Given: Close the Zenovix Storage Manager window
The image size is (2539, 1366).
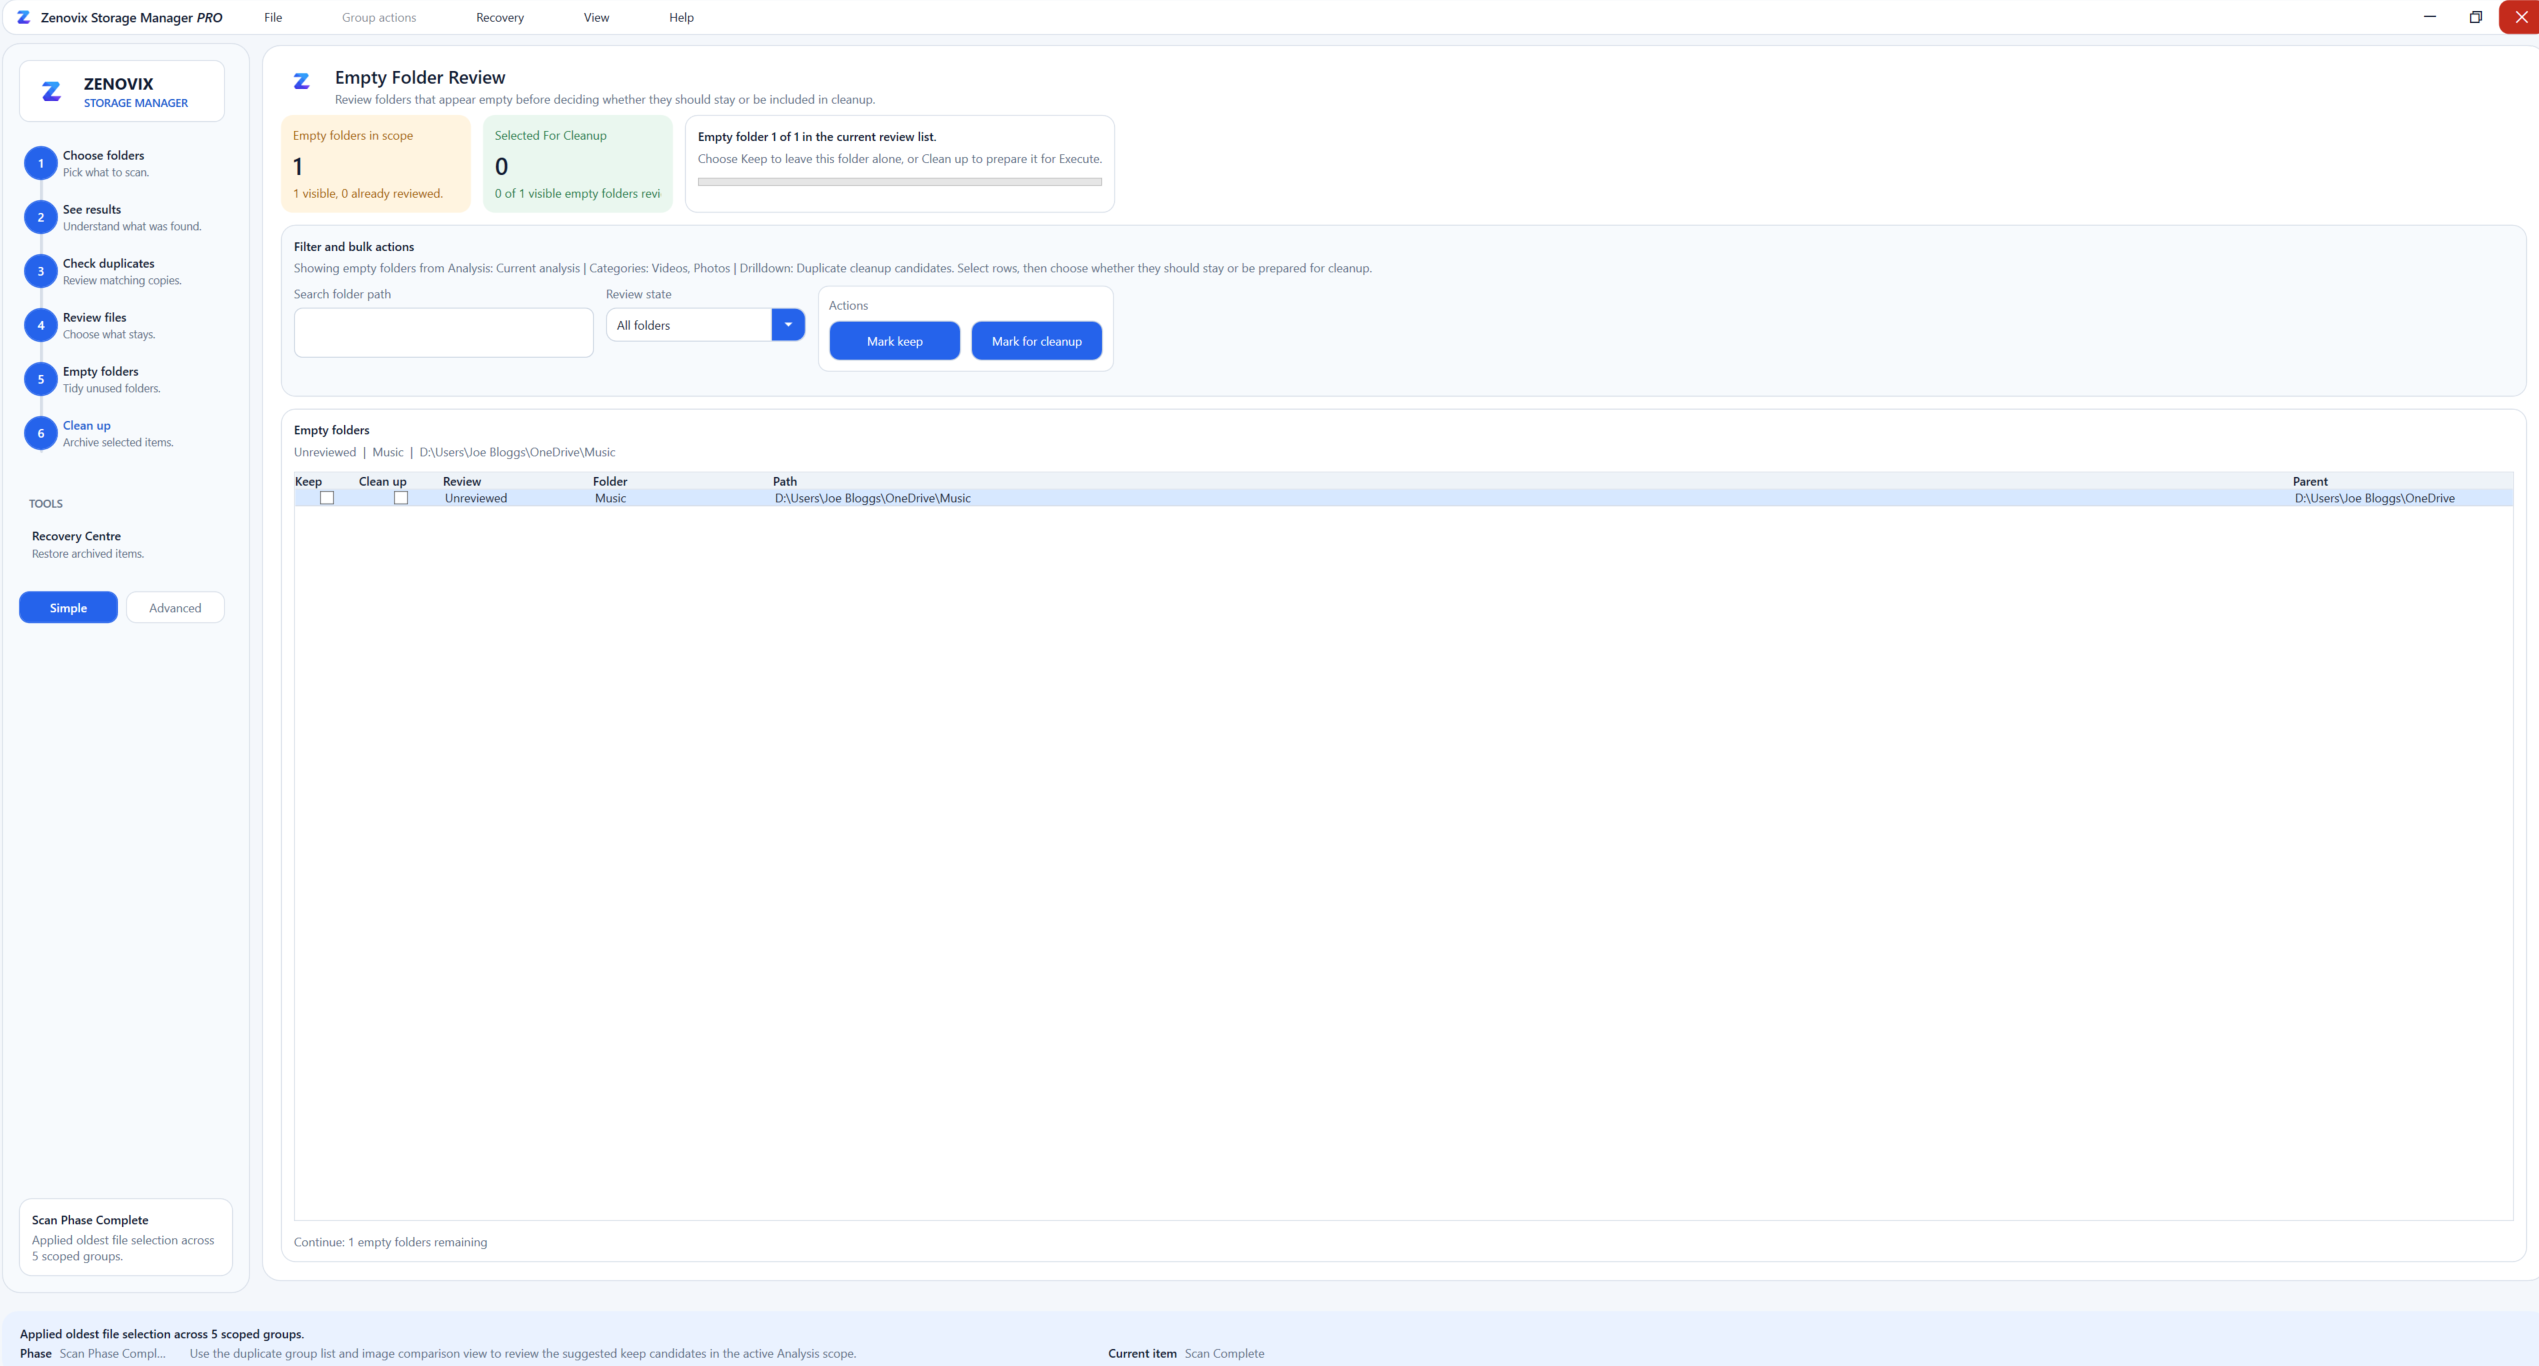Looking at the screenshot, I should pyautogui.click(x=2520, y=17).
